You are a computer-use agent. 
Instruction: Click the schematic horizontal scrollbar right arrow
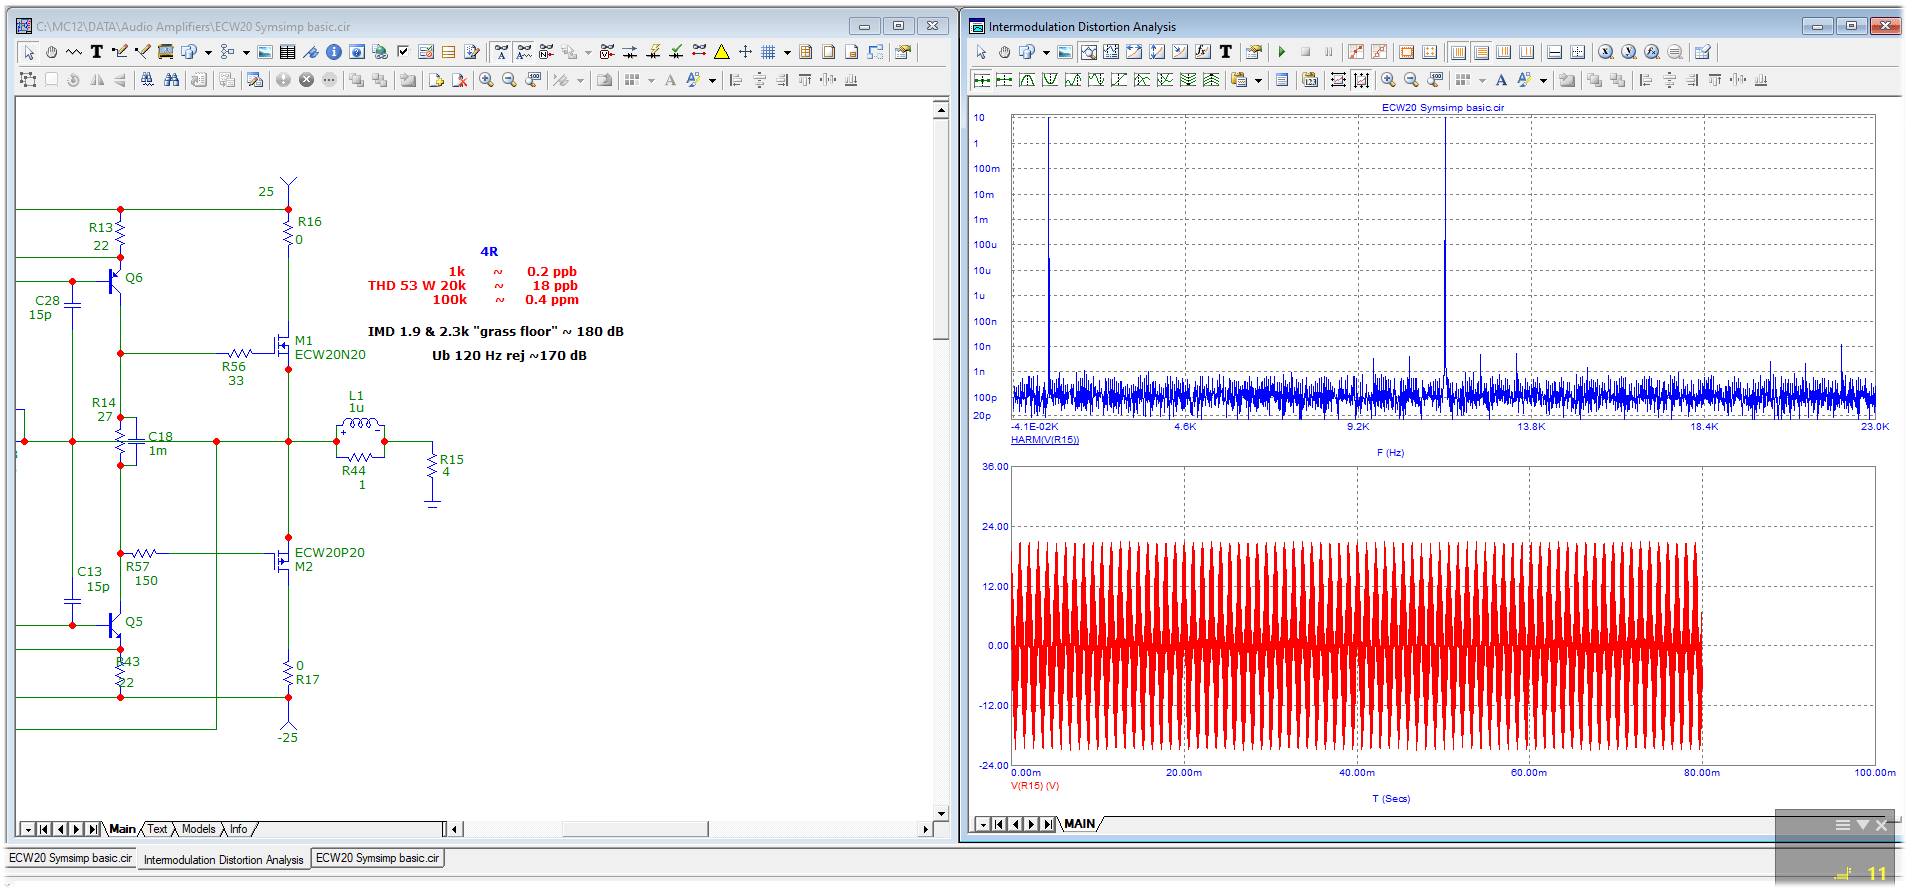coord(926,829)
